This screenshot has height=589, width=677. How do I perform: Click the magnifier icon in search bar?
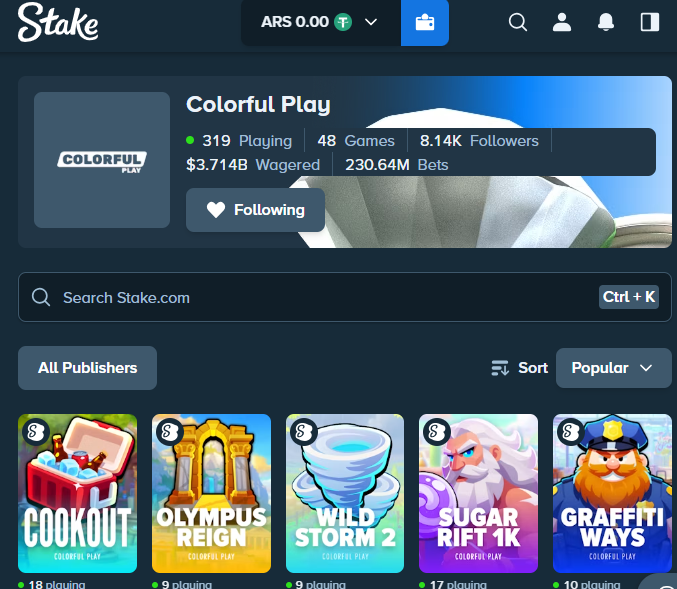click(x=41, y=297)
